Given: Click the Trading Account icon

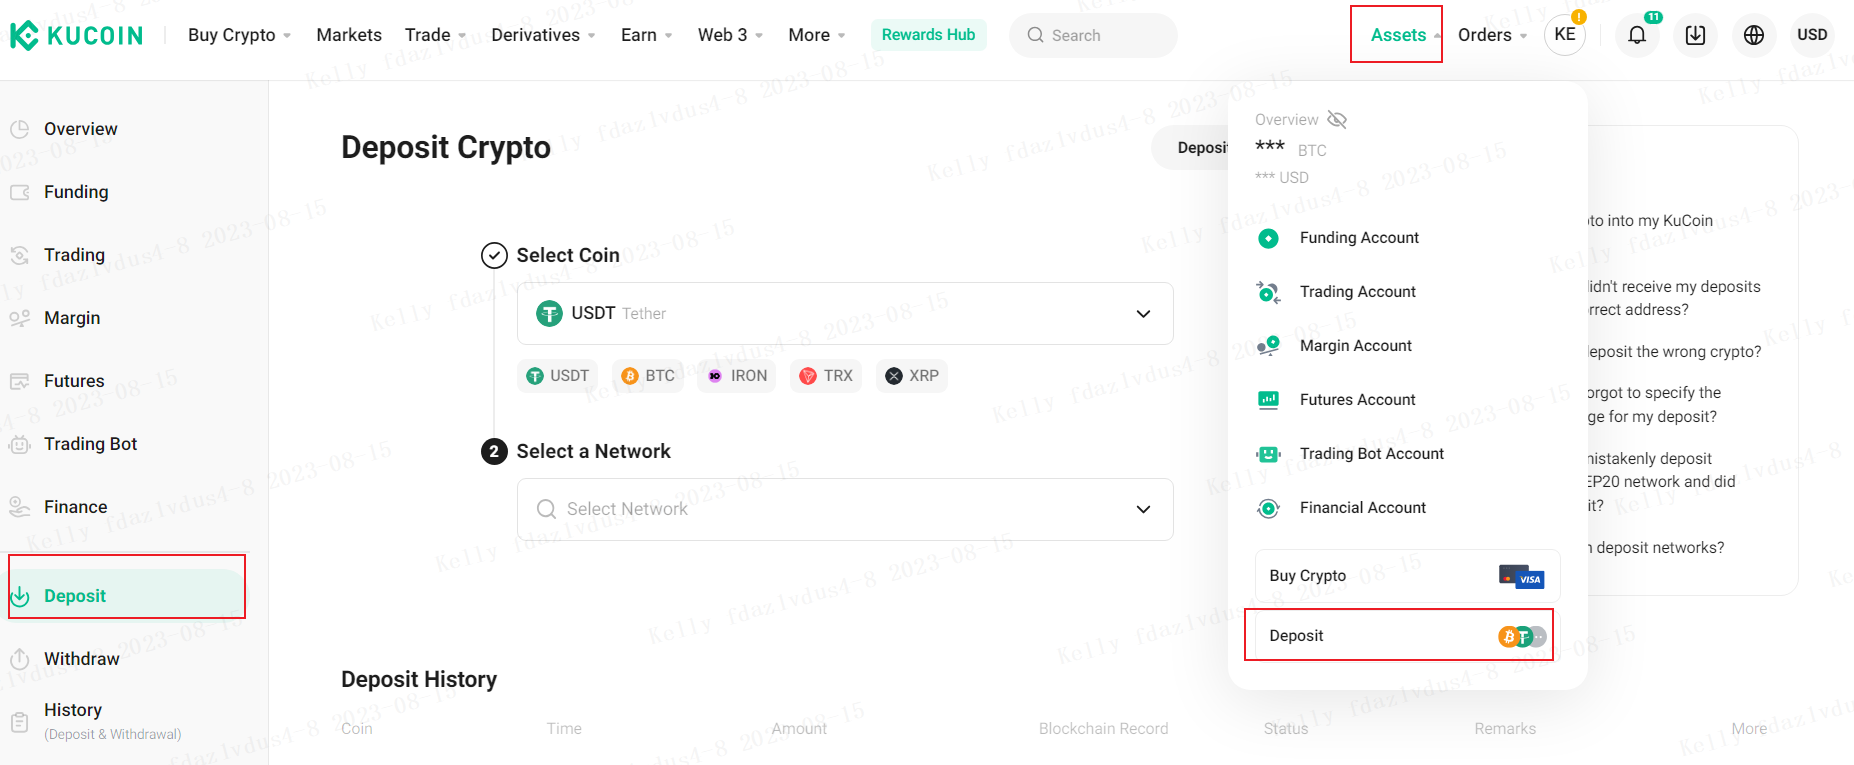Looking at the screenshot, I should coord(1268,292).
